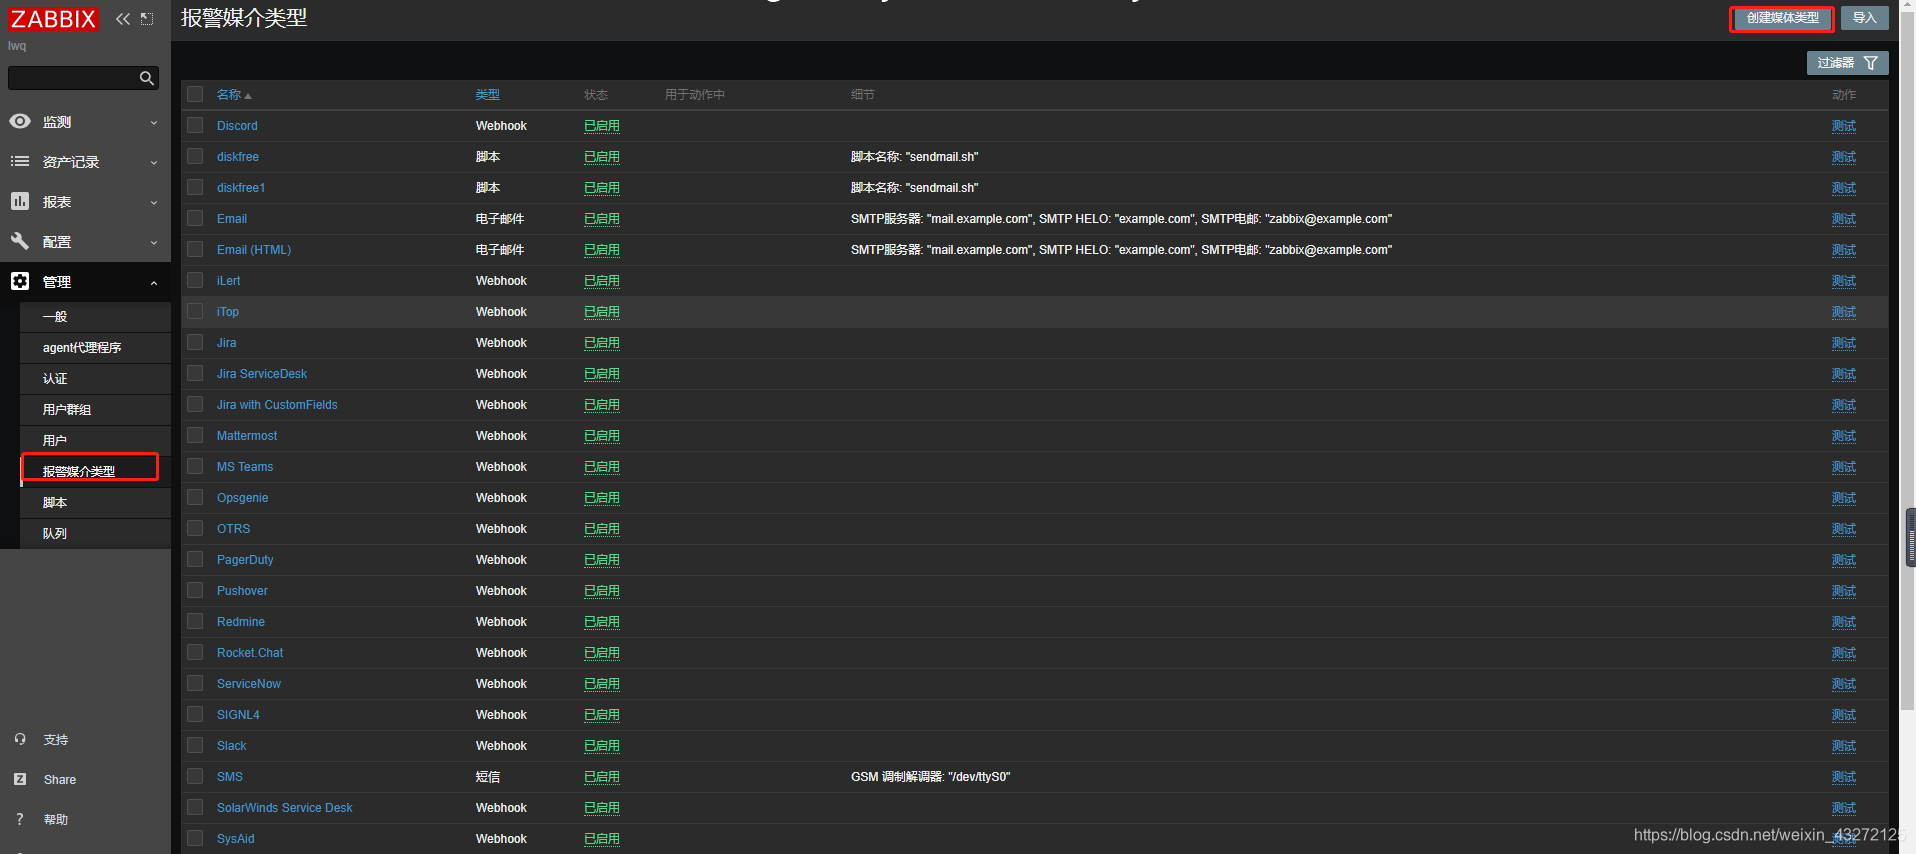
Task: Click the Zabbix logo
Action: tap(53, 19)
